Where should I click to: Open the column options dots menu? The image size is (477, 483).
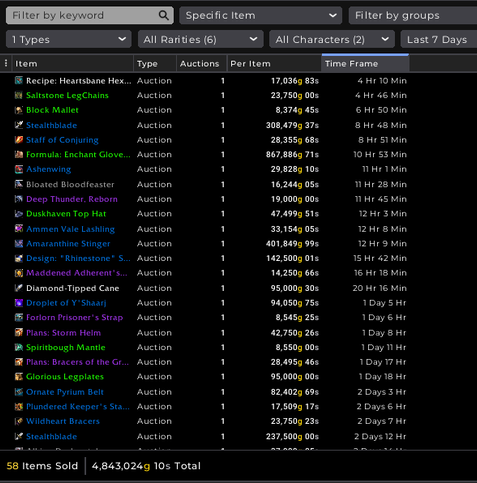pos(6,63)
